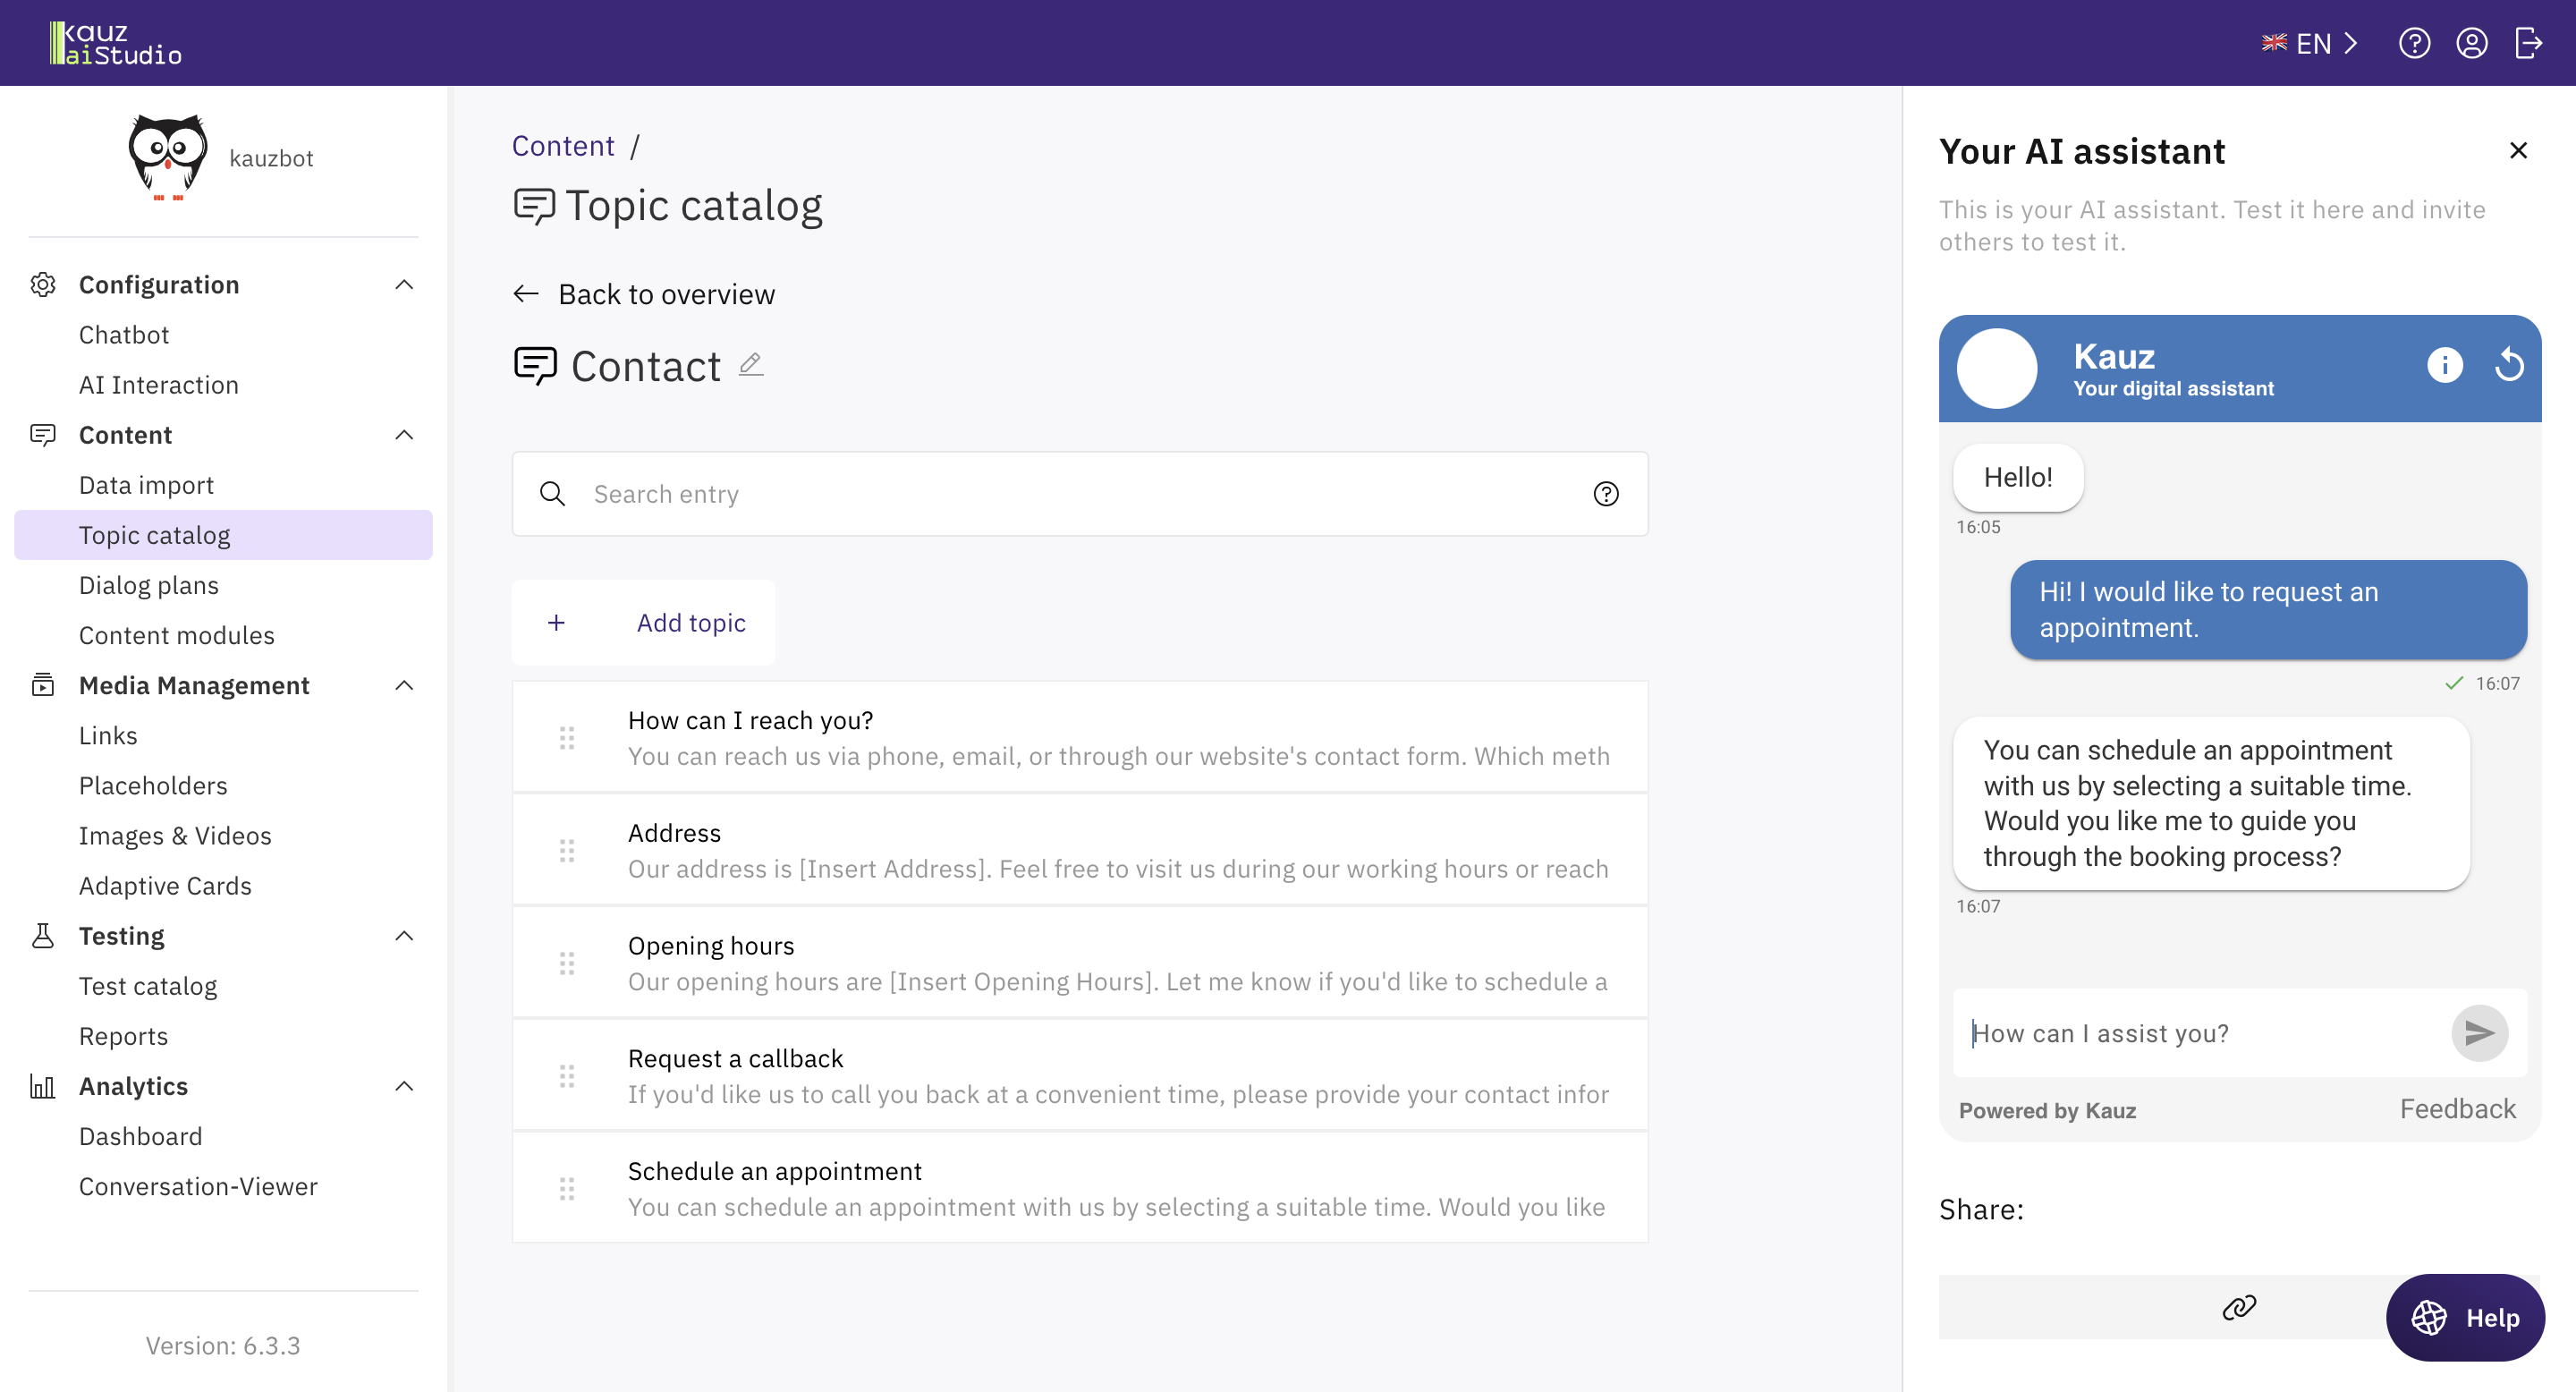Click the Content section icon

(41, 434)
